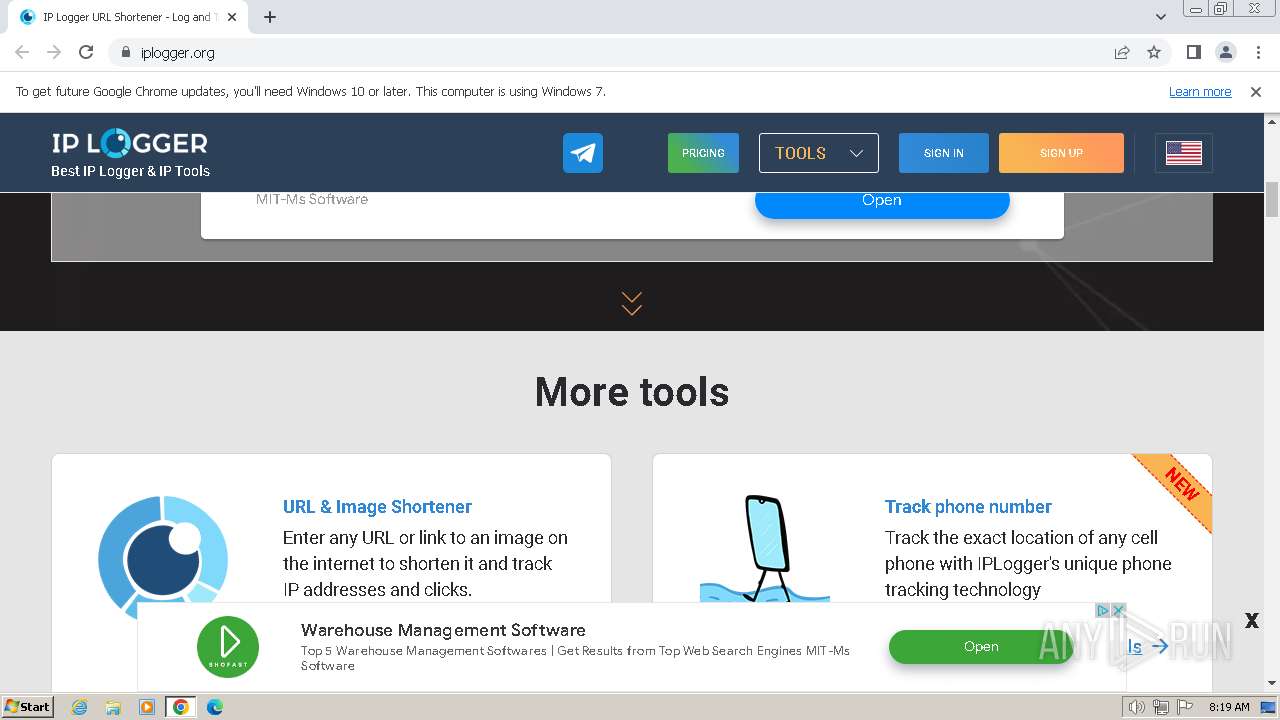This screenshot has width=1280, height=720.
Task: Go back using the browser back arrow
Action: tap(22, 52)
